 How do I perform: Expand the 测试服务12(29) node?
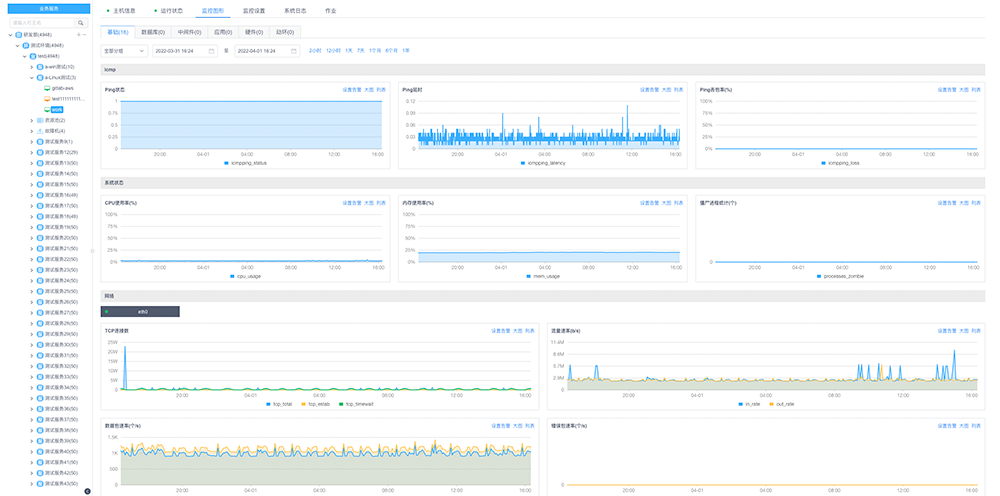pos(32,152)
